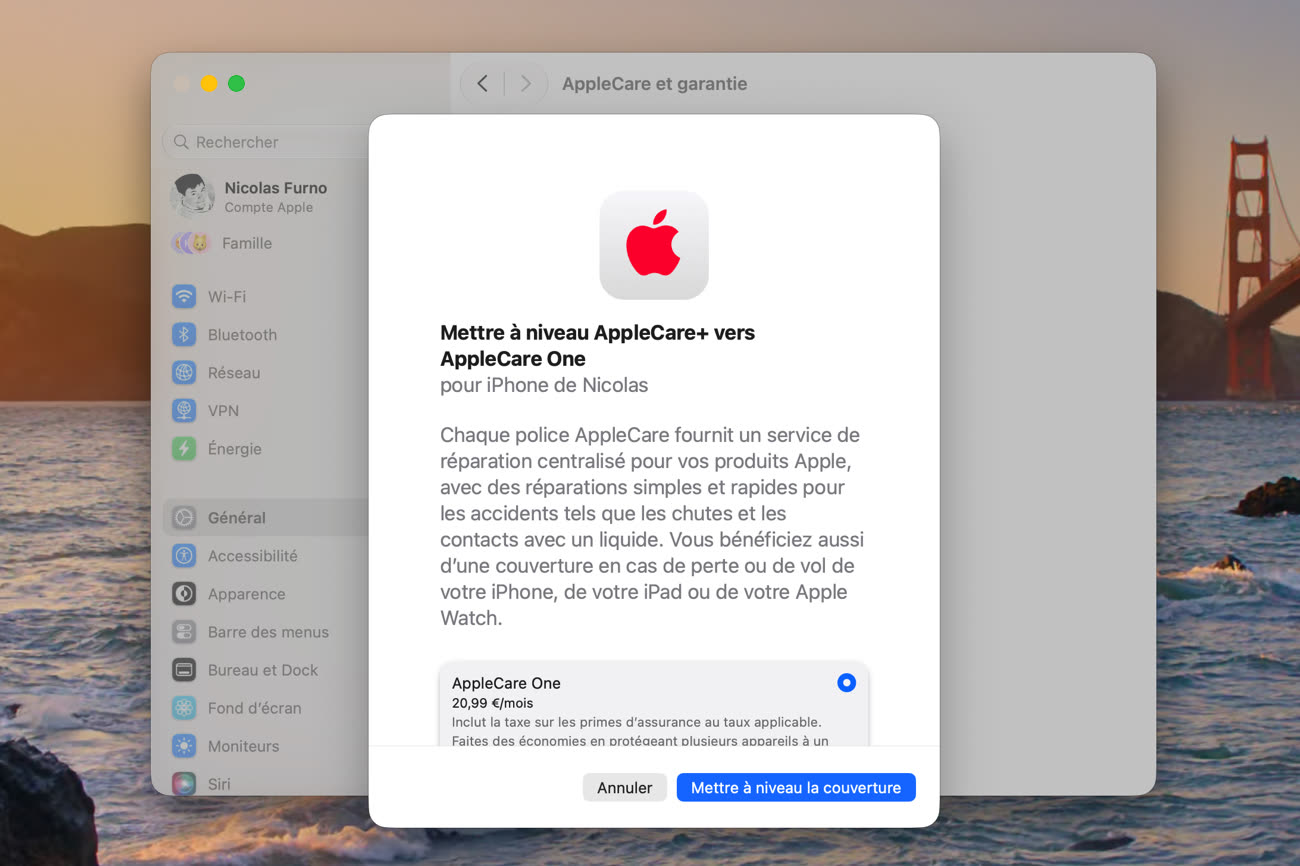The width and height of the screenshot is (1300, 866).
Task: Click the Général label
Action: [237, 518]
